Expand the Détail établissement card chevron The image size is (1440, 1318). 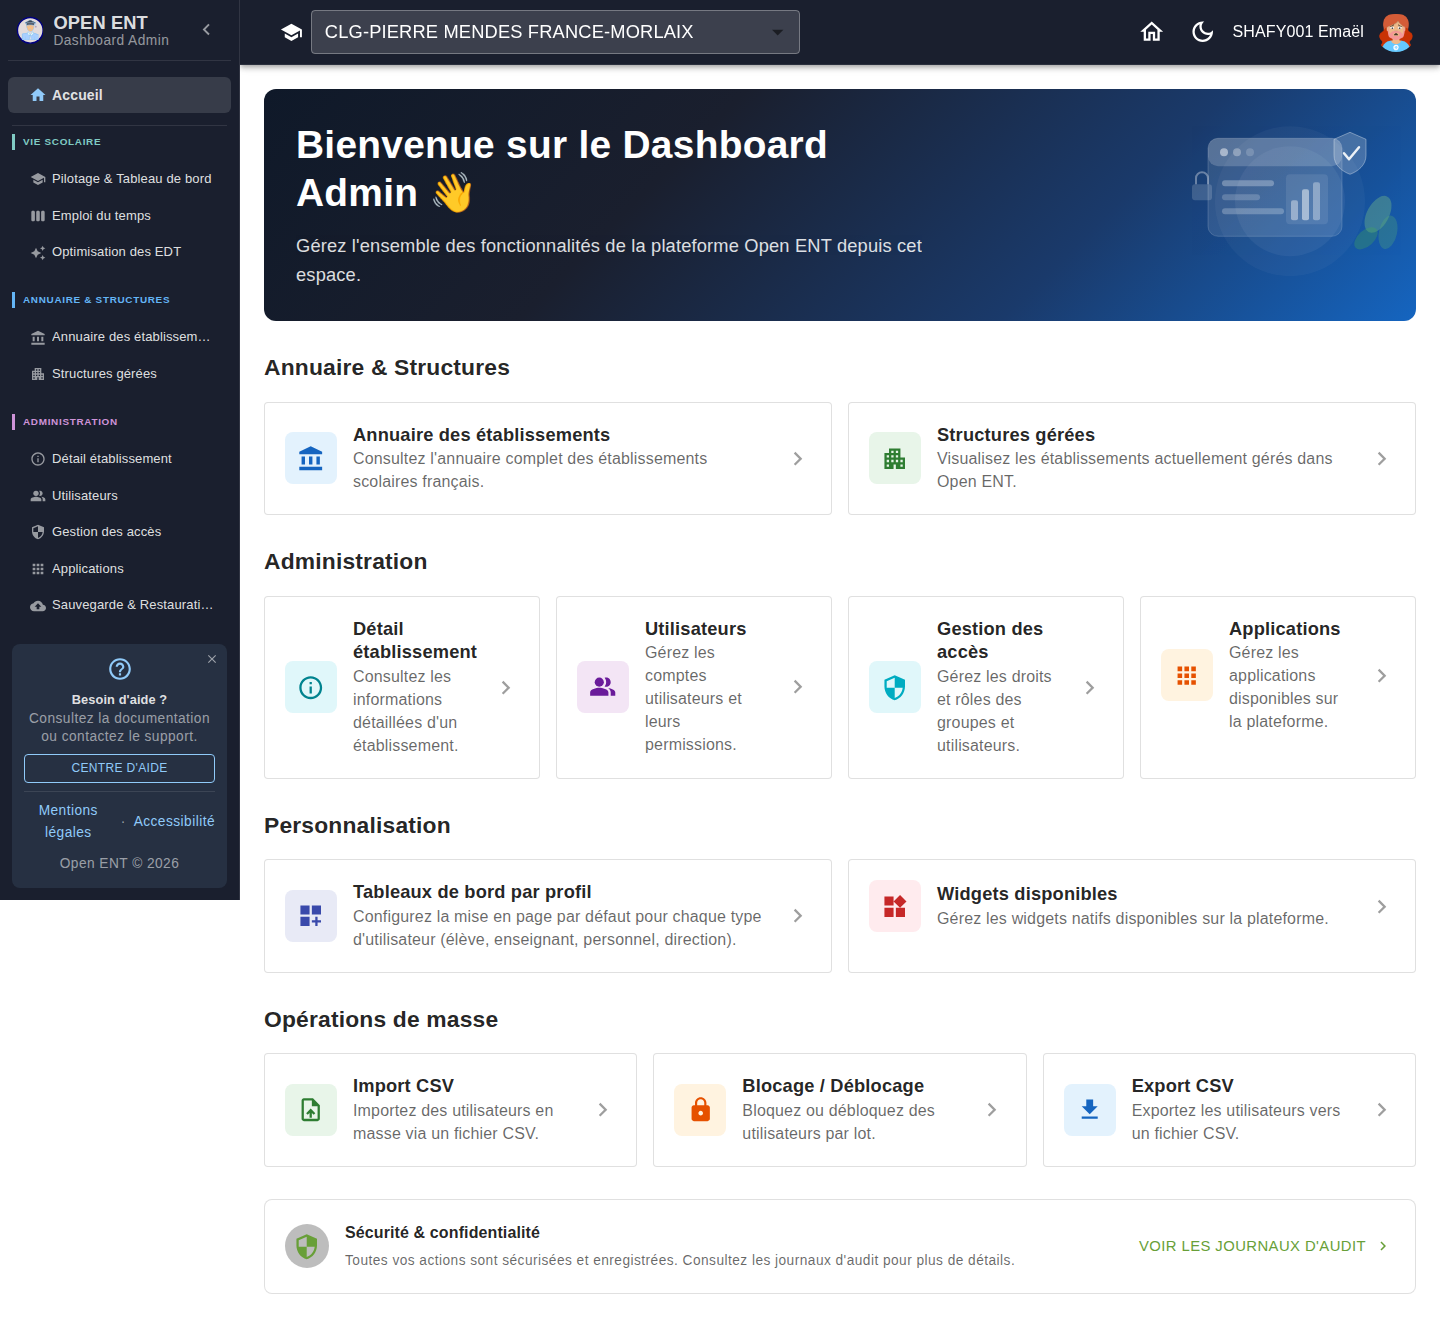tap(506, 688)
